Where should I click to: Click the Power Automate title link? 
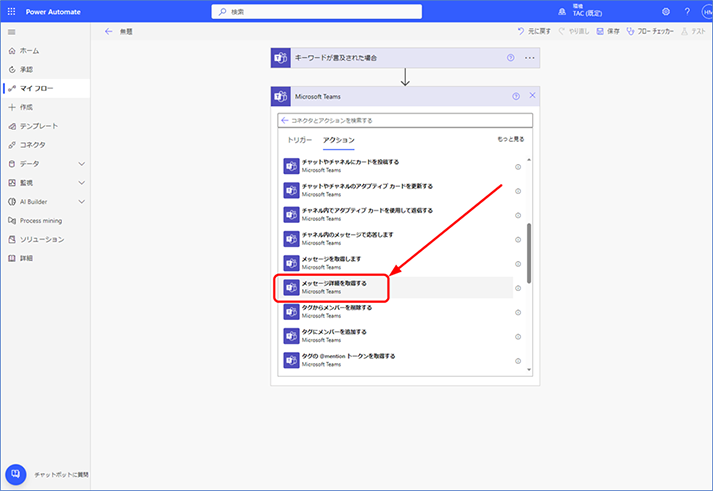[53, 12]
